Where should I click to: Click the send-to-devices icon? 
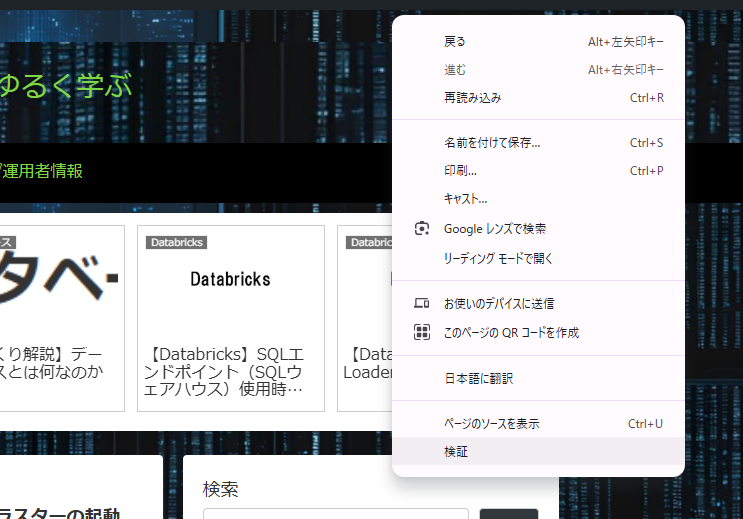[422, 303]
